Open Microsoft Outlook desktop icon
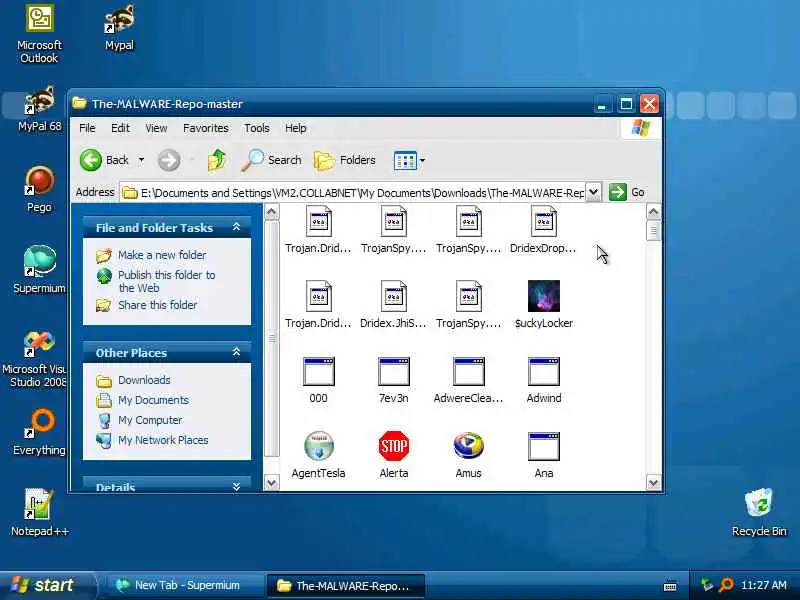800x600 pixels. (39, 34)
